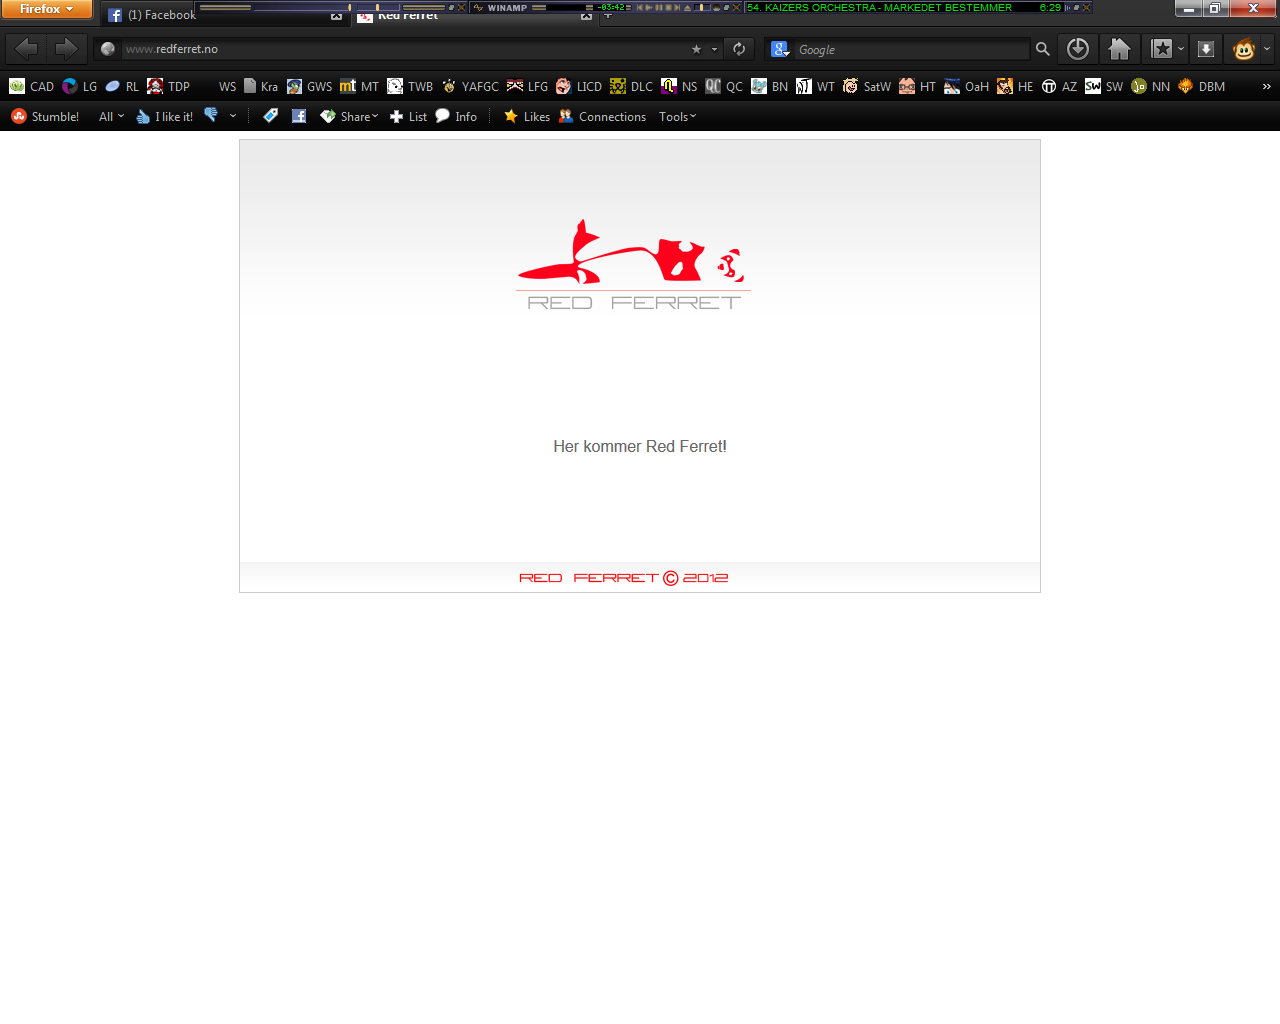This screenshot has width=1280, height=1024.
Task: Click the List button
Action: 408,117
